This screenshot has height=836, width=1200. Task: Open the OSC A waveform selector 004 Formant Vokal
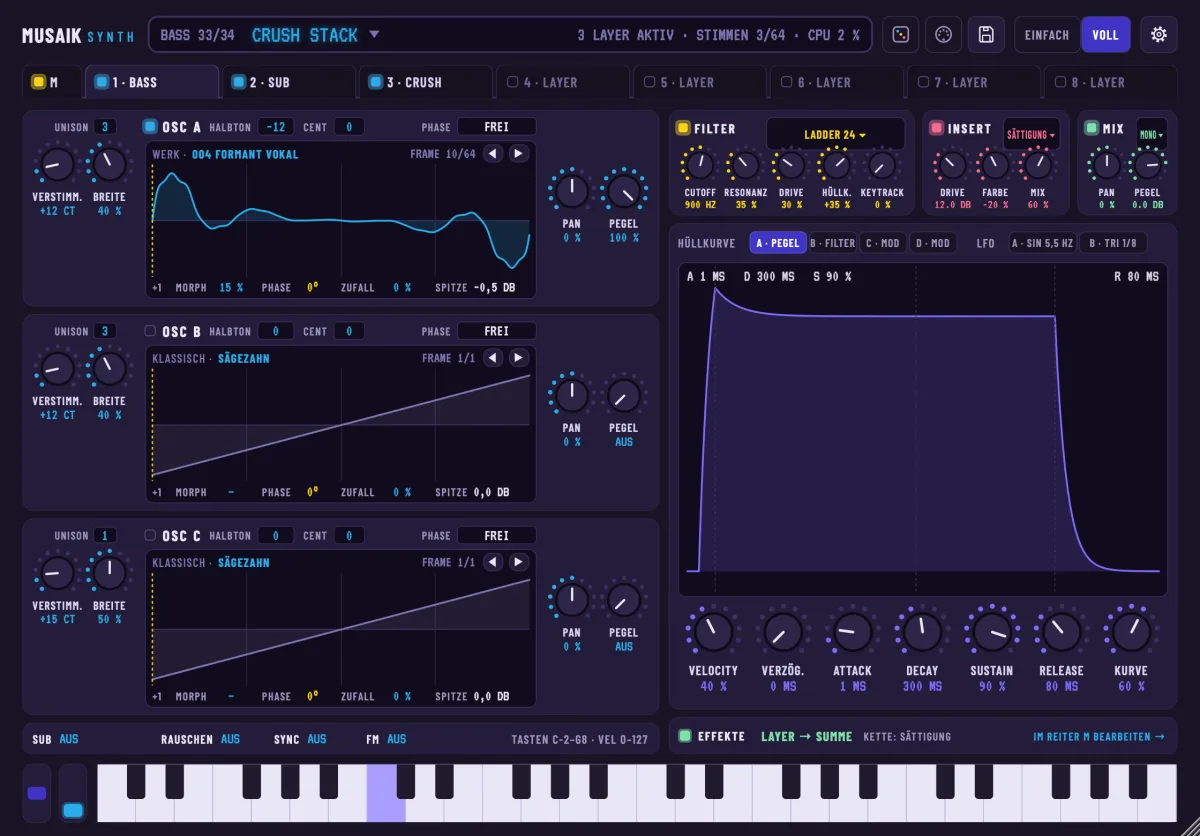(x=245, y=154)
